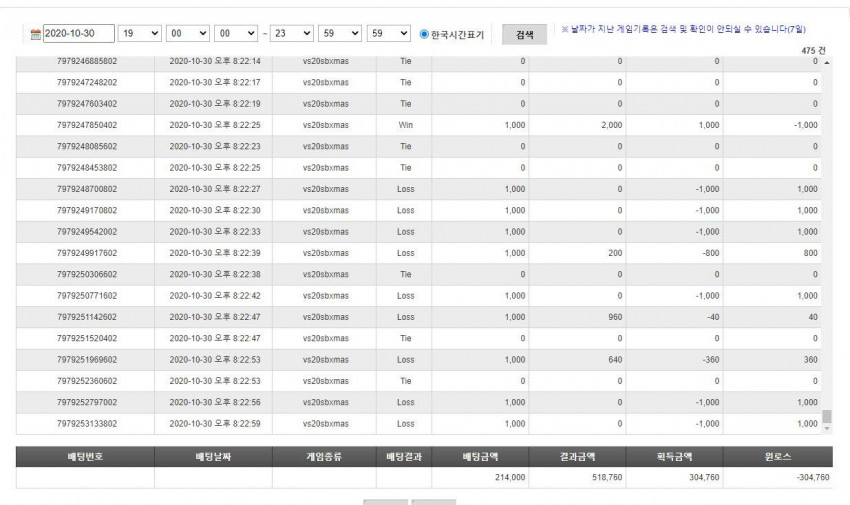This screenshot has height=505, width=850.
Task: Select bet number 7979252797002
Action: click(87, 402)
